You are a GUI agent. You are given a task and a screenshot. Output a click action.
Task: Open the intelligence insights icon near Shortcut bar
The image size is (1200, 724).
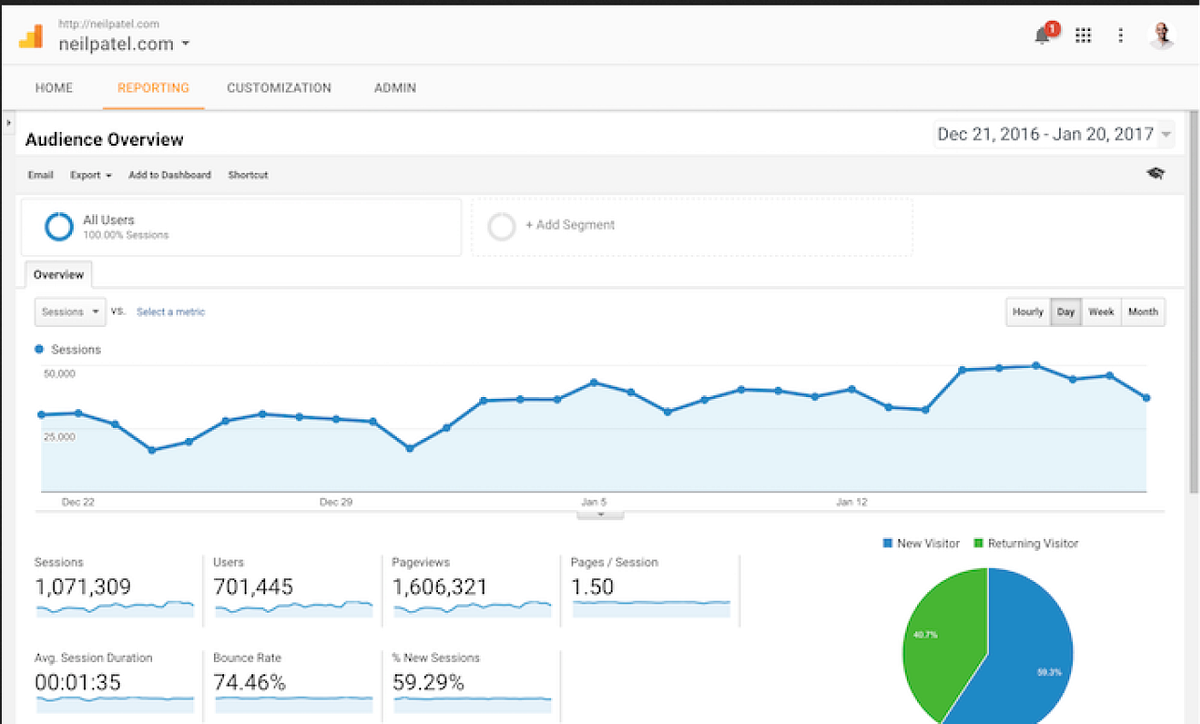(x=1155, y=172)
